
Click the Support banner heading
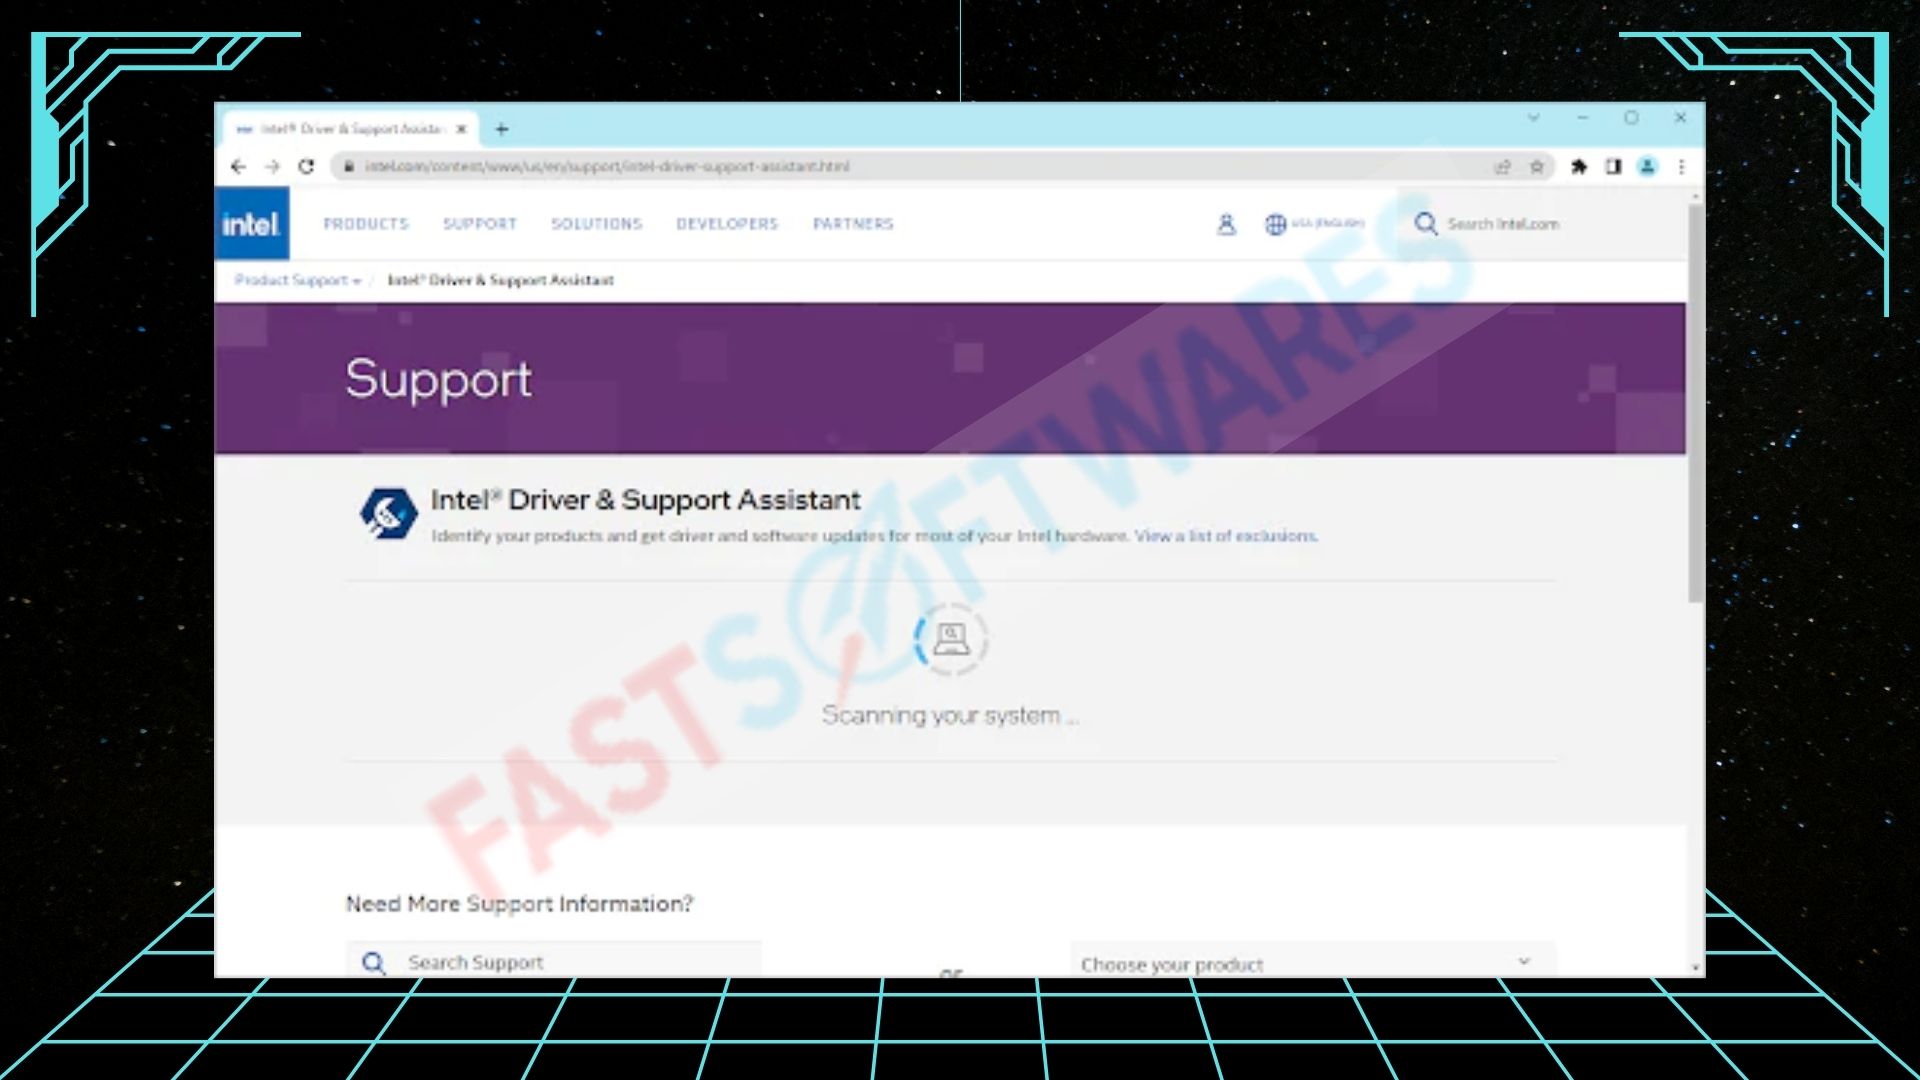point(438,379)
